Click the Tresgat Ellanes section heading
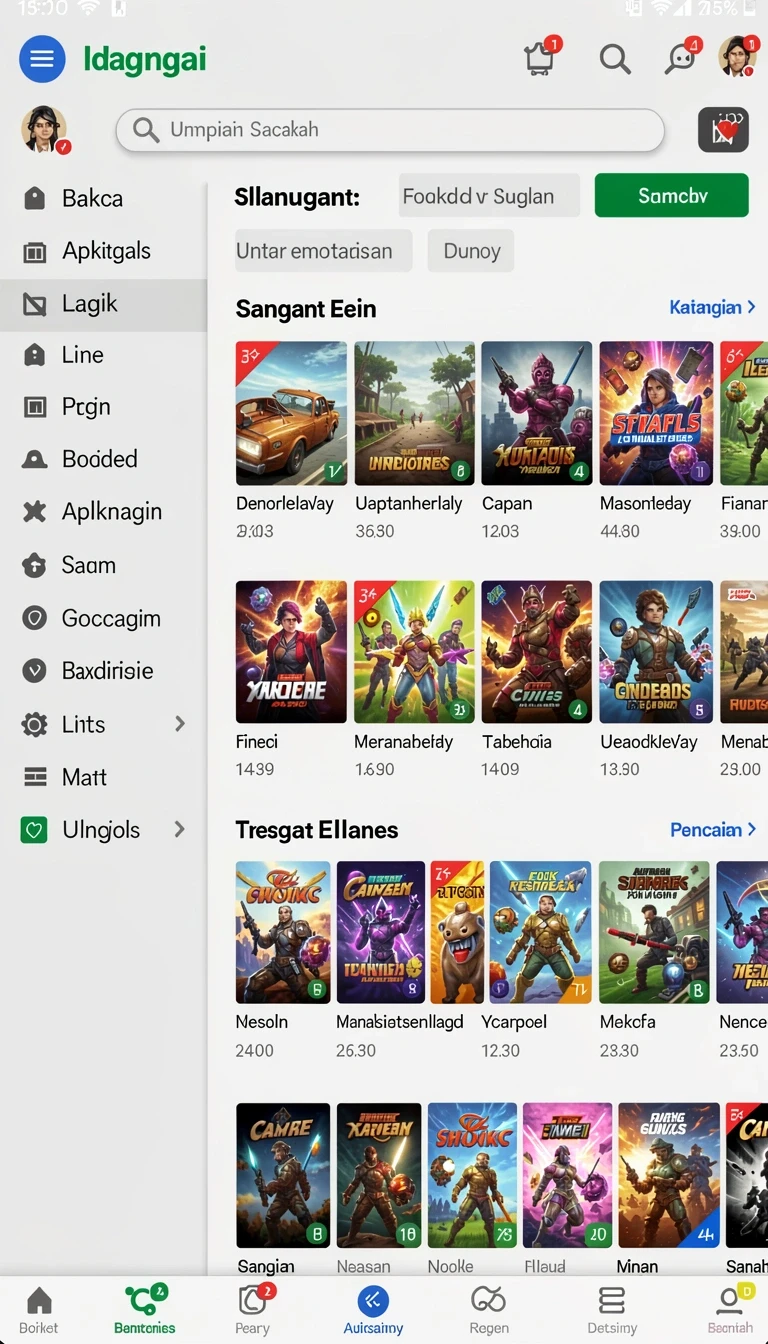 [x=317, y=830]
